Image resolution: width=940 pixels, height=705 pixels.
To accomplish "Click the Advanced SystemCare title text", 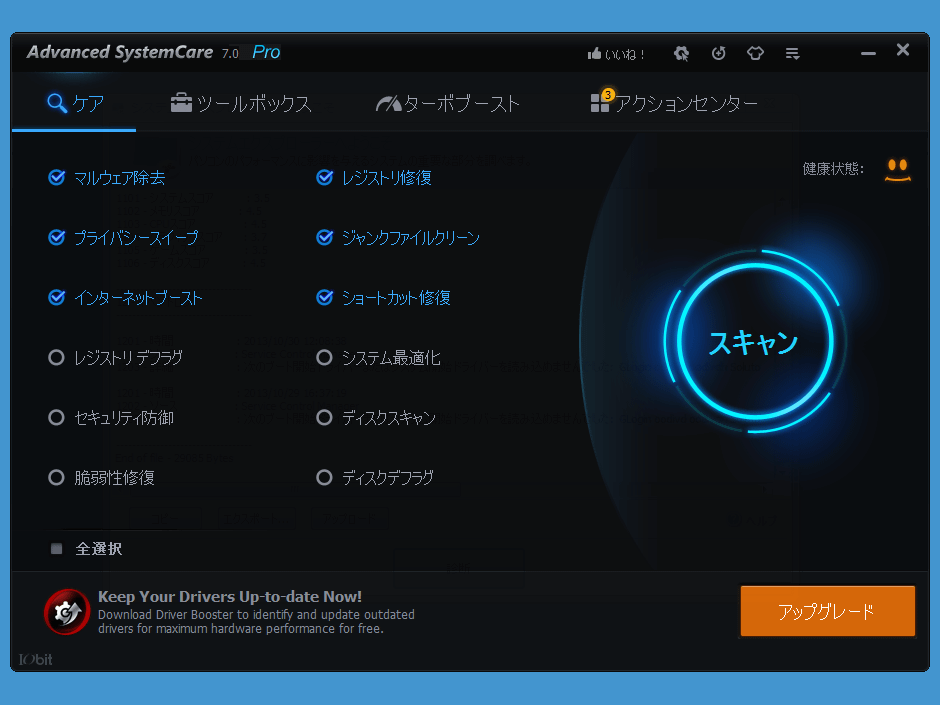I will pos(120,52).
